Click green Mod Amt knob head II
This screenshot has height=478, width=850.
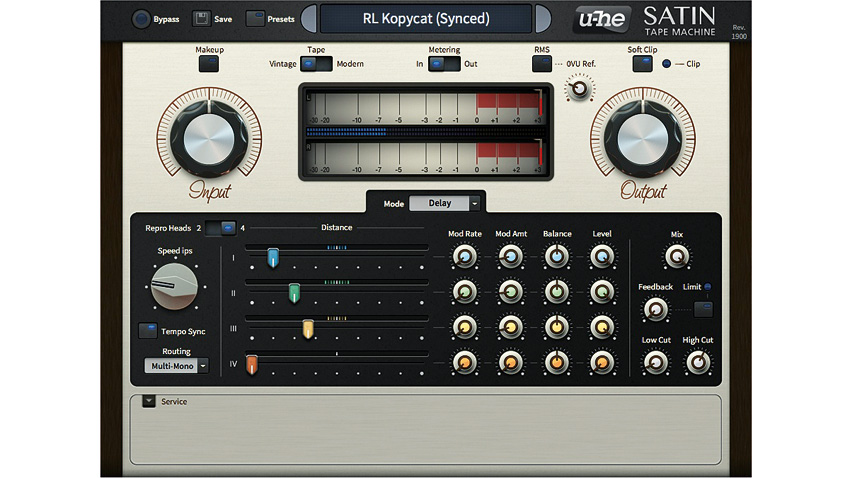(510, 292)
